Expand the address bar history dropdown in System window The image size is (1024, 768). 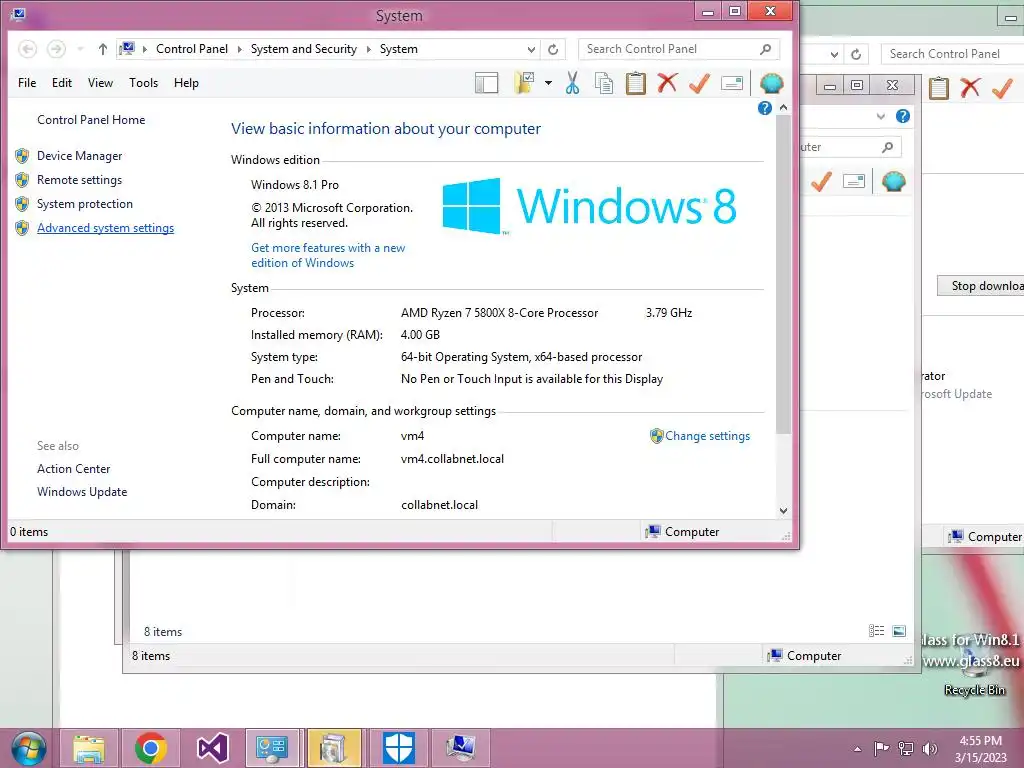(531, 50)
